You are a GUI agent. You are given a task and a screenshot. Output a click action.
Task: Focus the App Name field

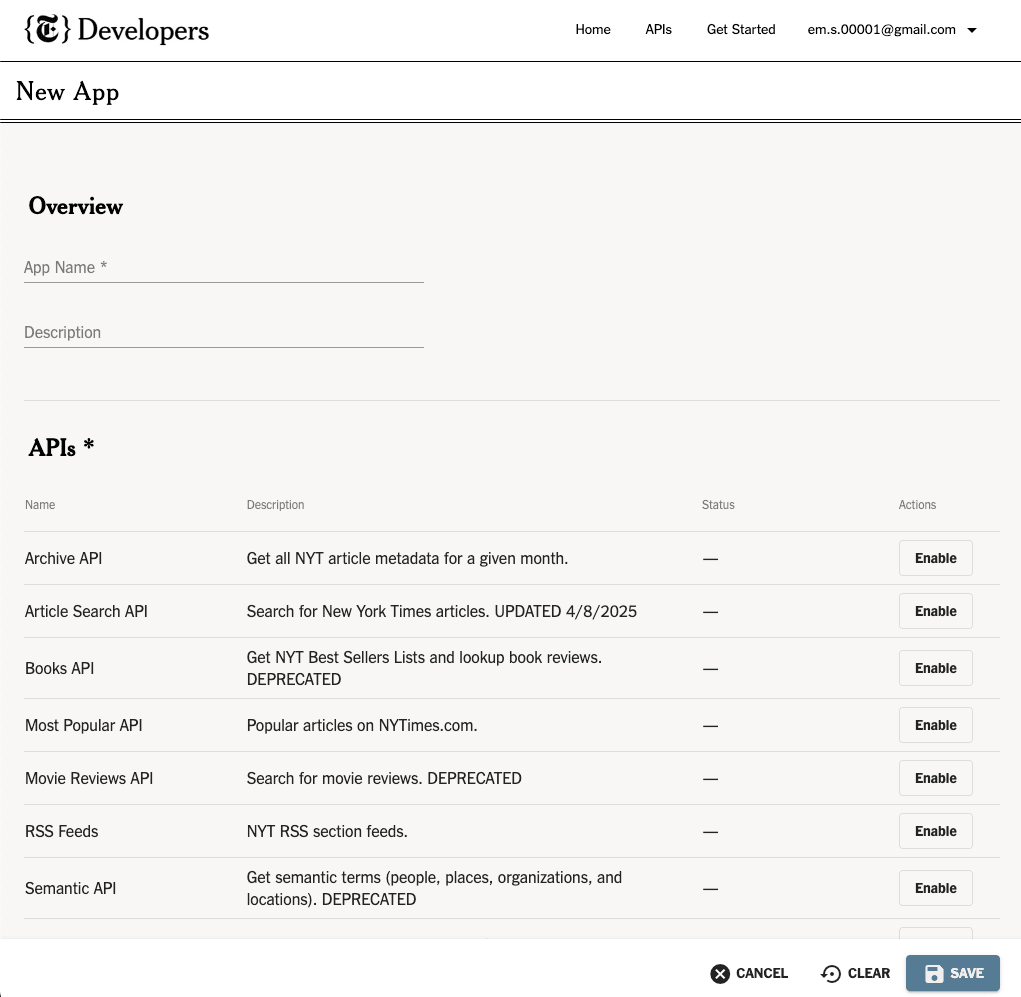[x=224, y=268]
